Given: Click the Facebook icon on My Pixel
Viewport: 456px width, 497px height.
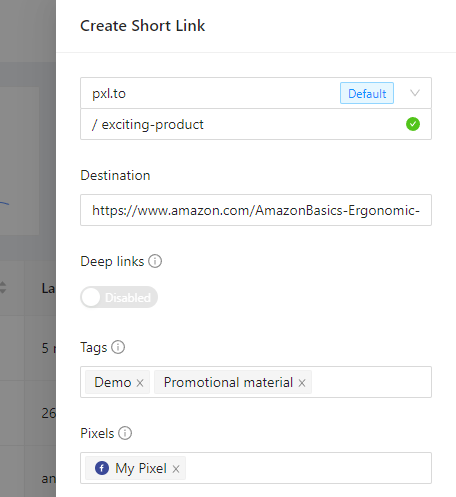Looking at the screenshot, I should coord(102,468).
